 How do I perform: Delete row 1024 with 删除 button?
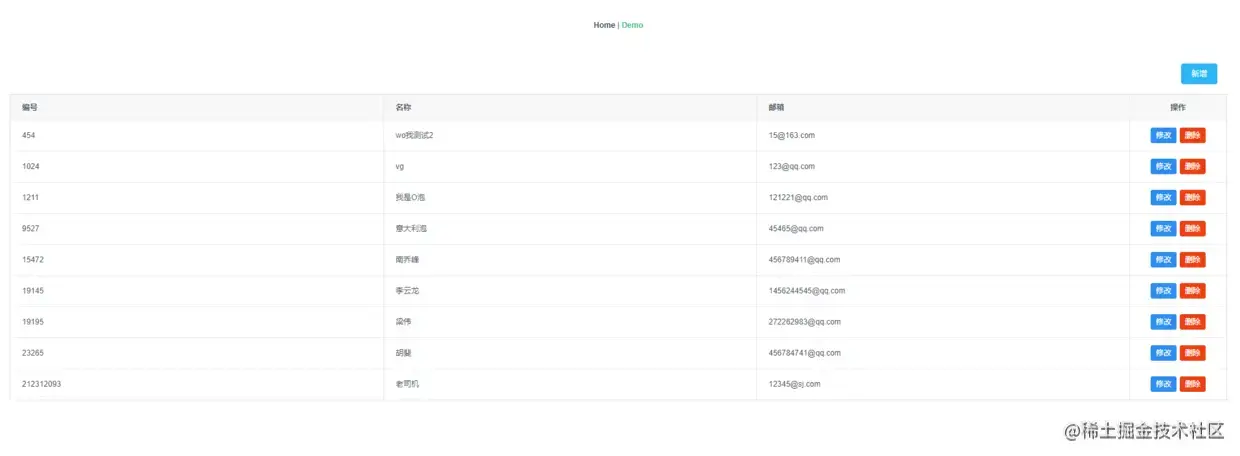(1192, 166)
